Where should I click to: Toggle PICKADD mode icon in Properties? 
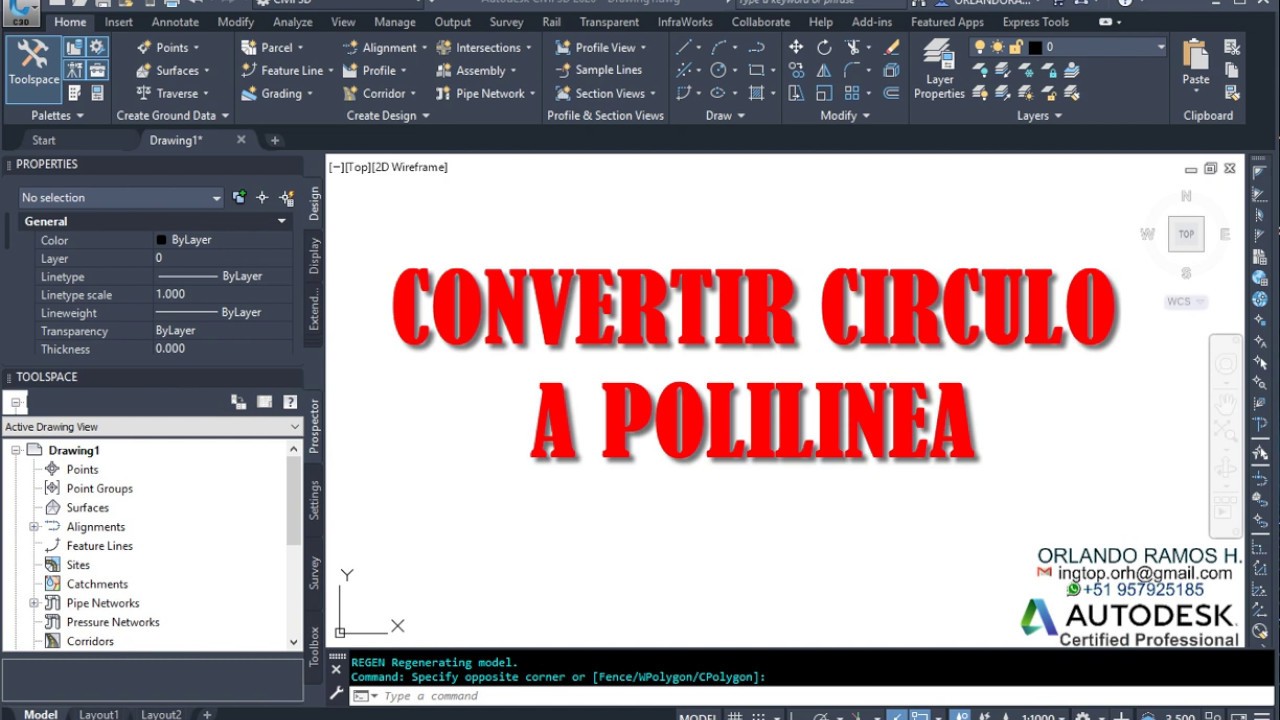[x=239, y=198]
